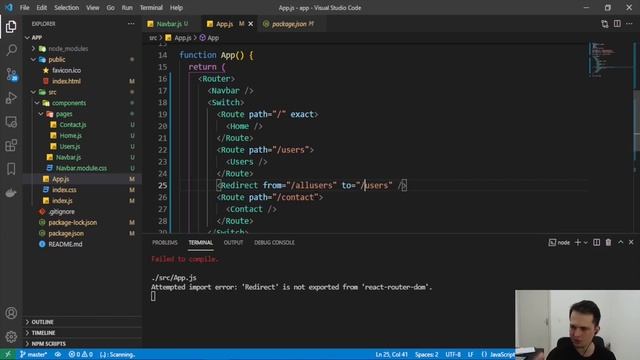Open Bookmarks icon in activity bar

point(11,169)
